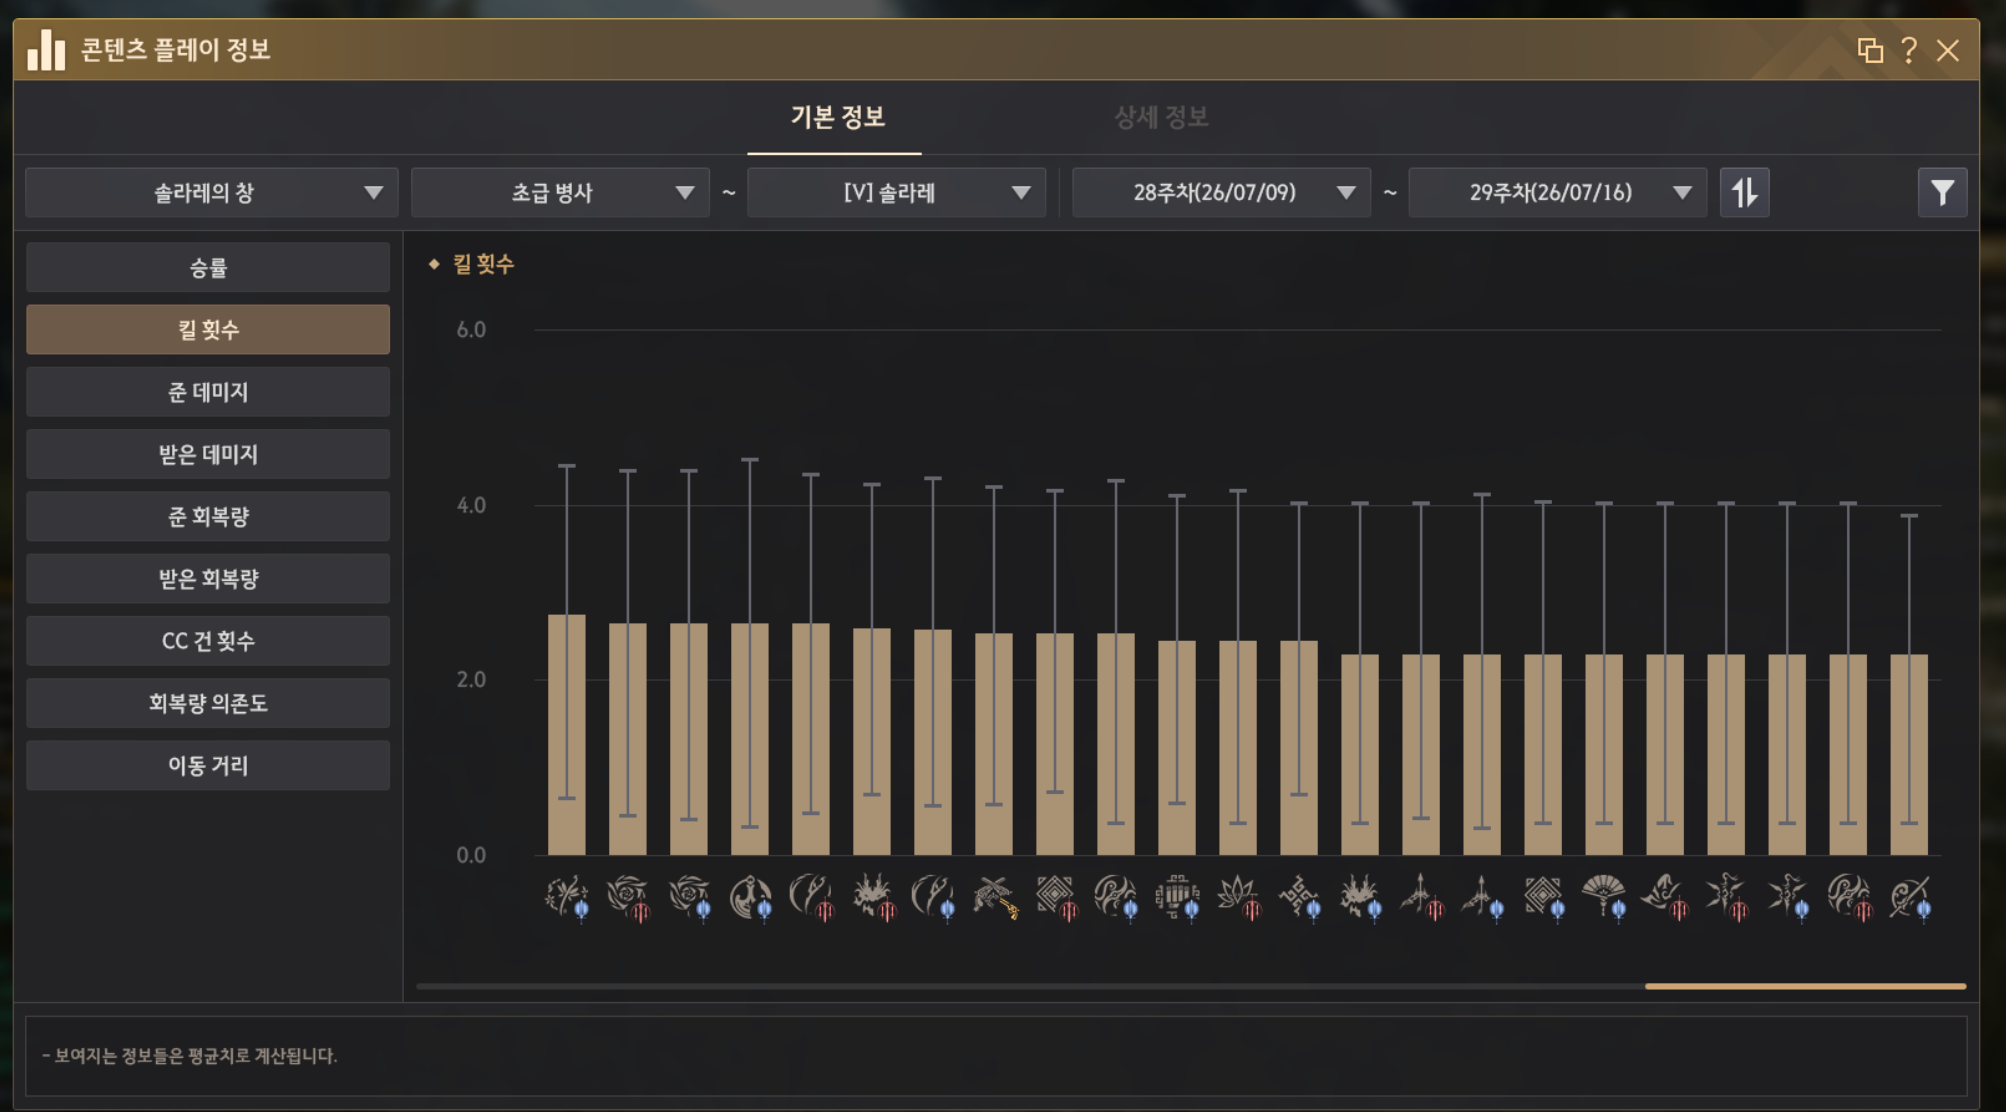This screenshot has height=1112, width=2006.
Task: Open the 솔라레의 창 content dropdown
Action: (212, 192)
